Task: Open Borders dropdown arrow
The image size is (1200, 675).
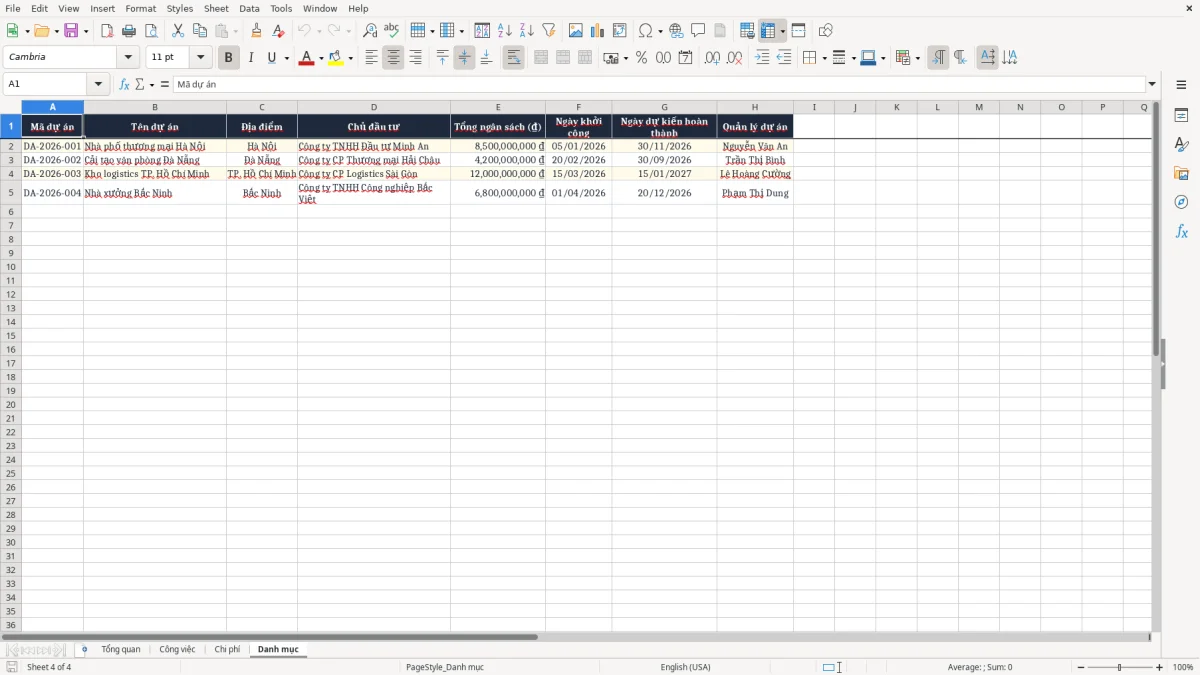Action: 824,58
